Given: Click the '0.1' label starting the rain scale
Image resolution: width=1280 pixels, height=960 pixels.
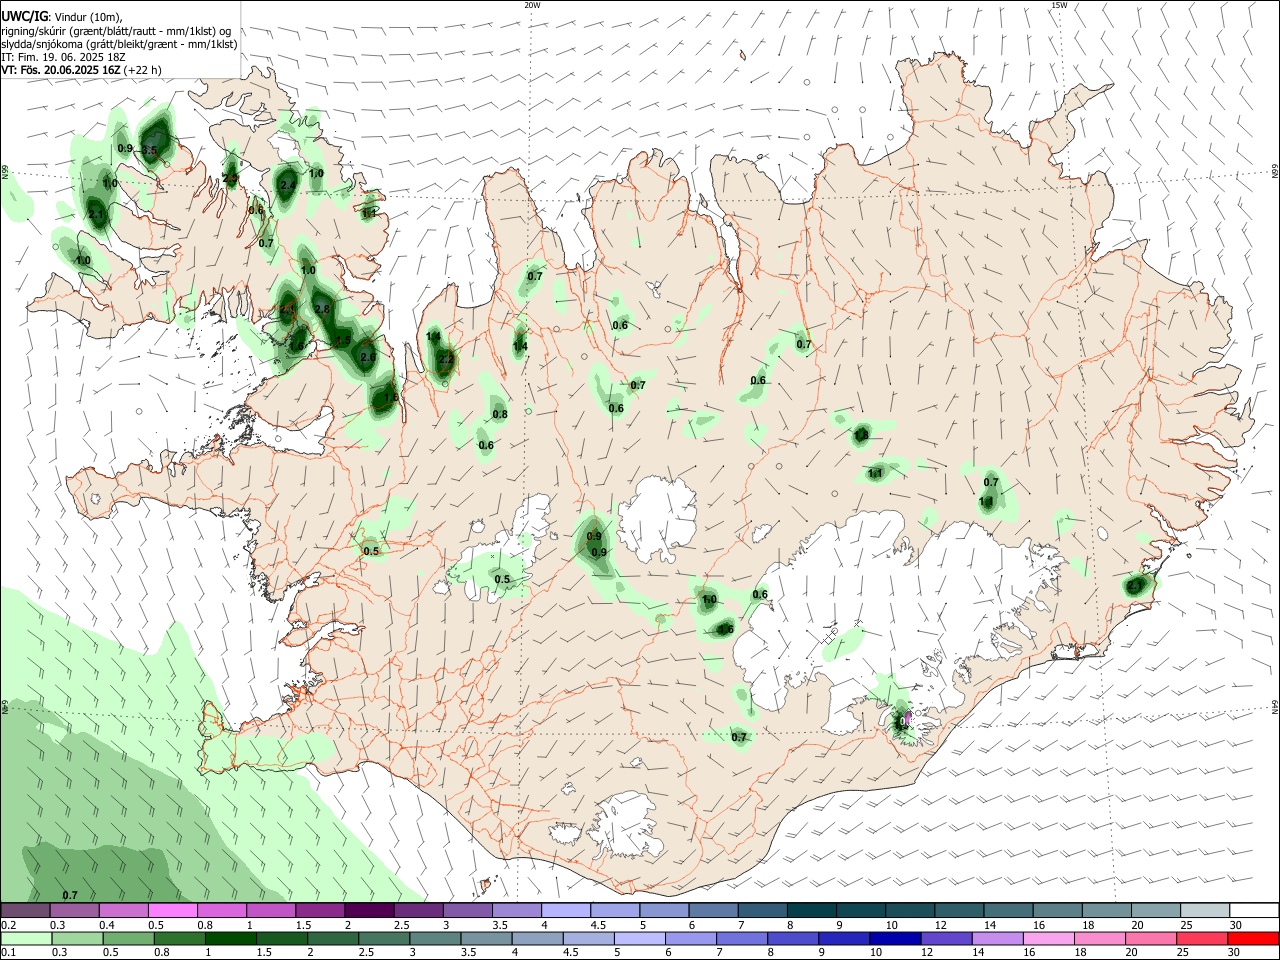Looking at the screenshot, I should pyautogui.click(x=8, y=953).
